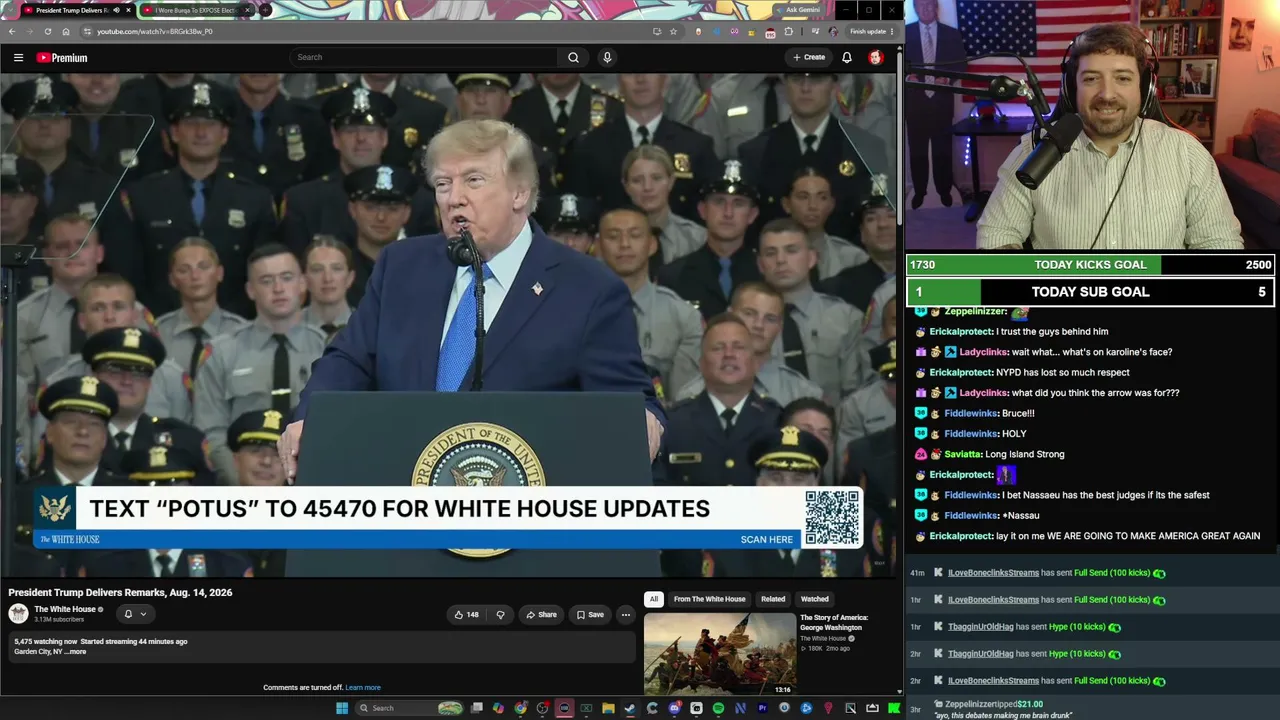
Task: Dislike the Trump remarks video
Action: pos(500,615)
